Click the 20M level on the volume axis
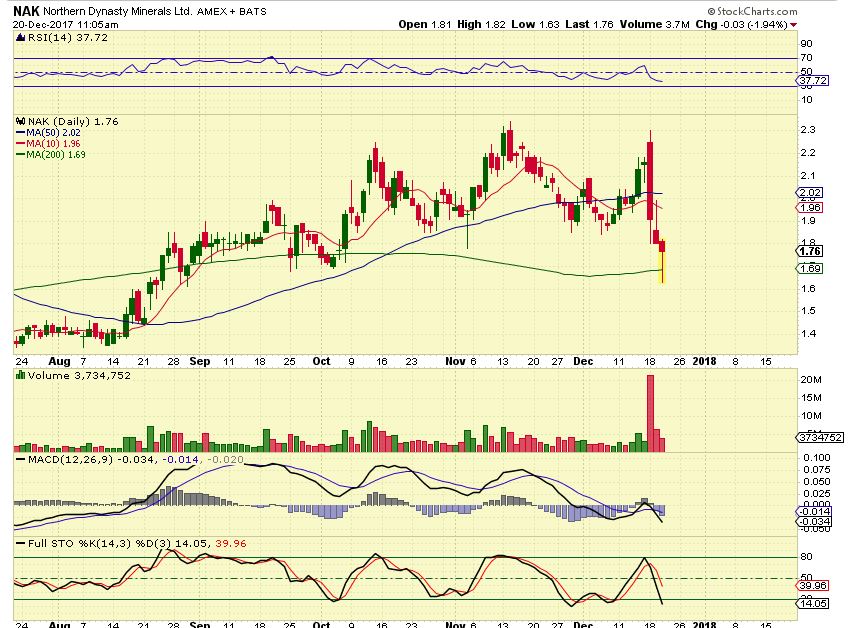The height and width of the screenshot is (628, 850). coord(811,380)
